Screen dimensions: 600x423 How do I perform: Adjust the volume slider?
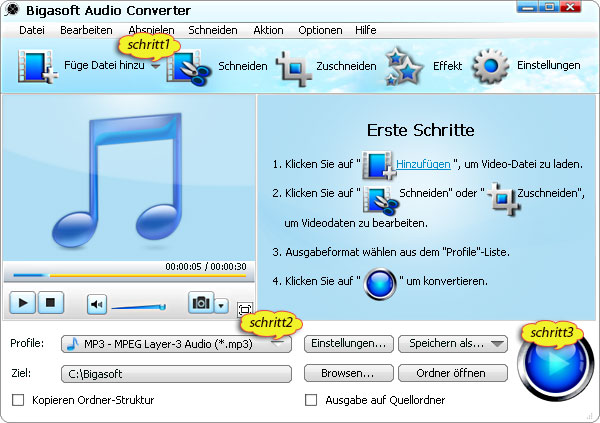(x=139, y=307)
